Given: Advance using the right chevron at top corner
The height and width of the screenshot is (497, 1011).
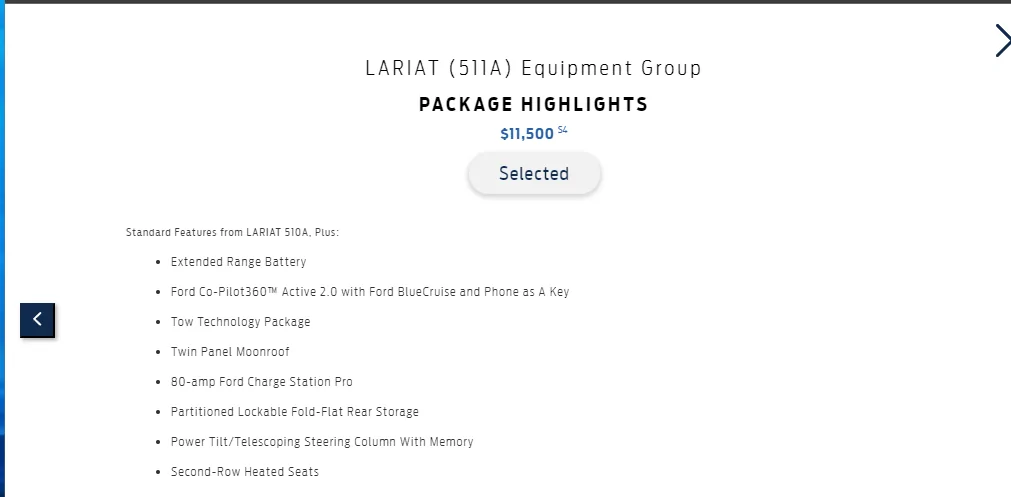Looking at the screenshot, I should 1003,41.
